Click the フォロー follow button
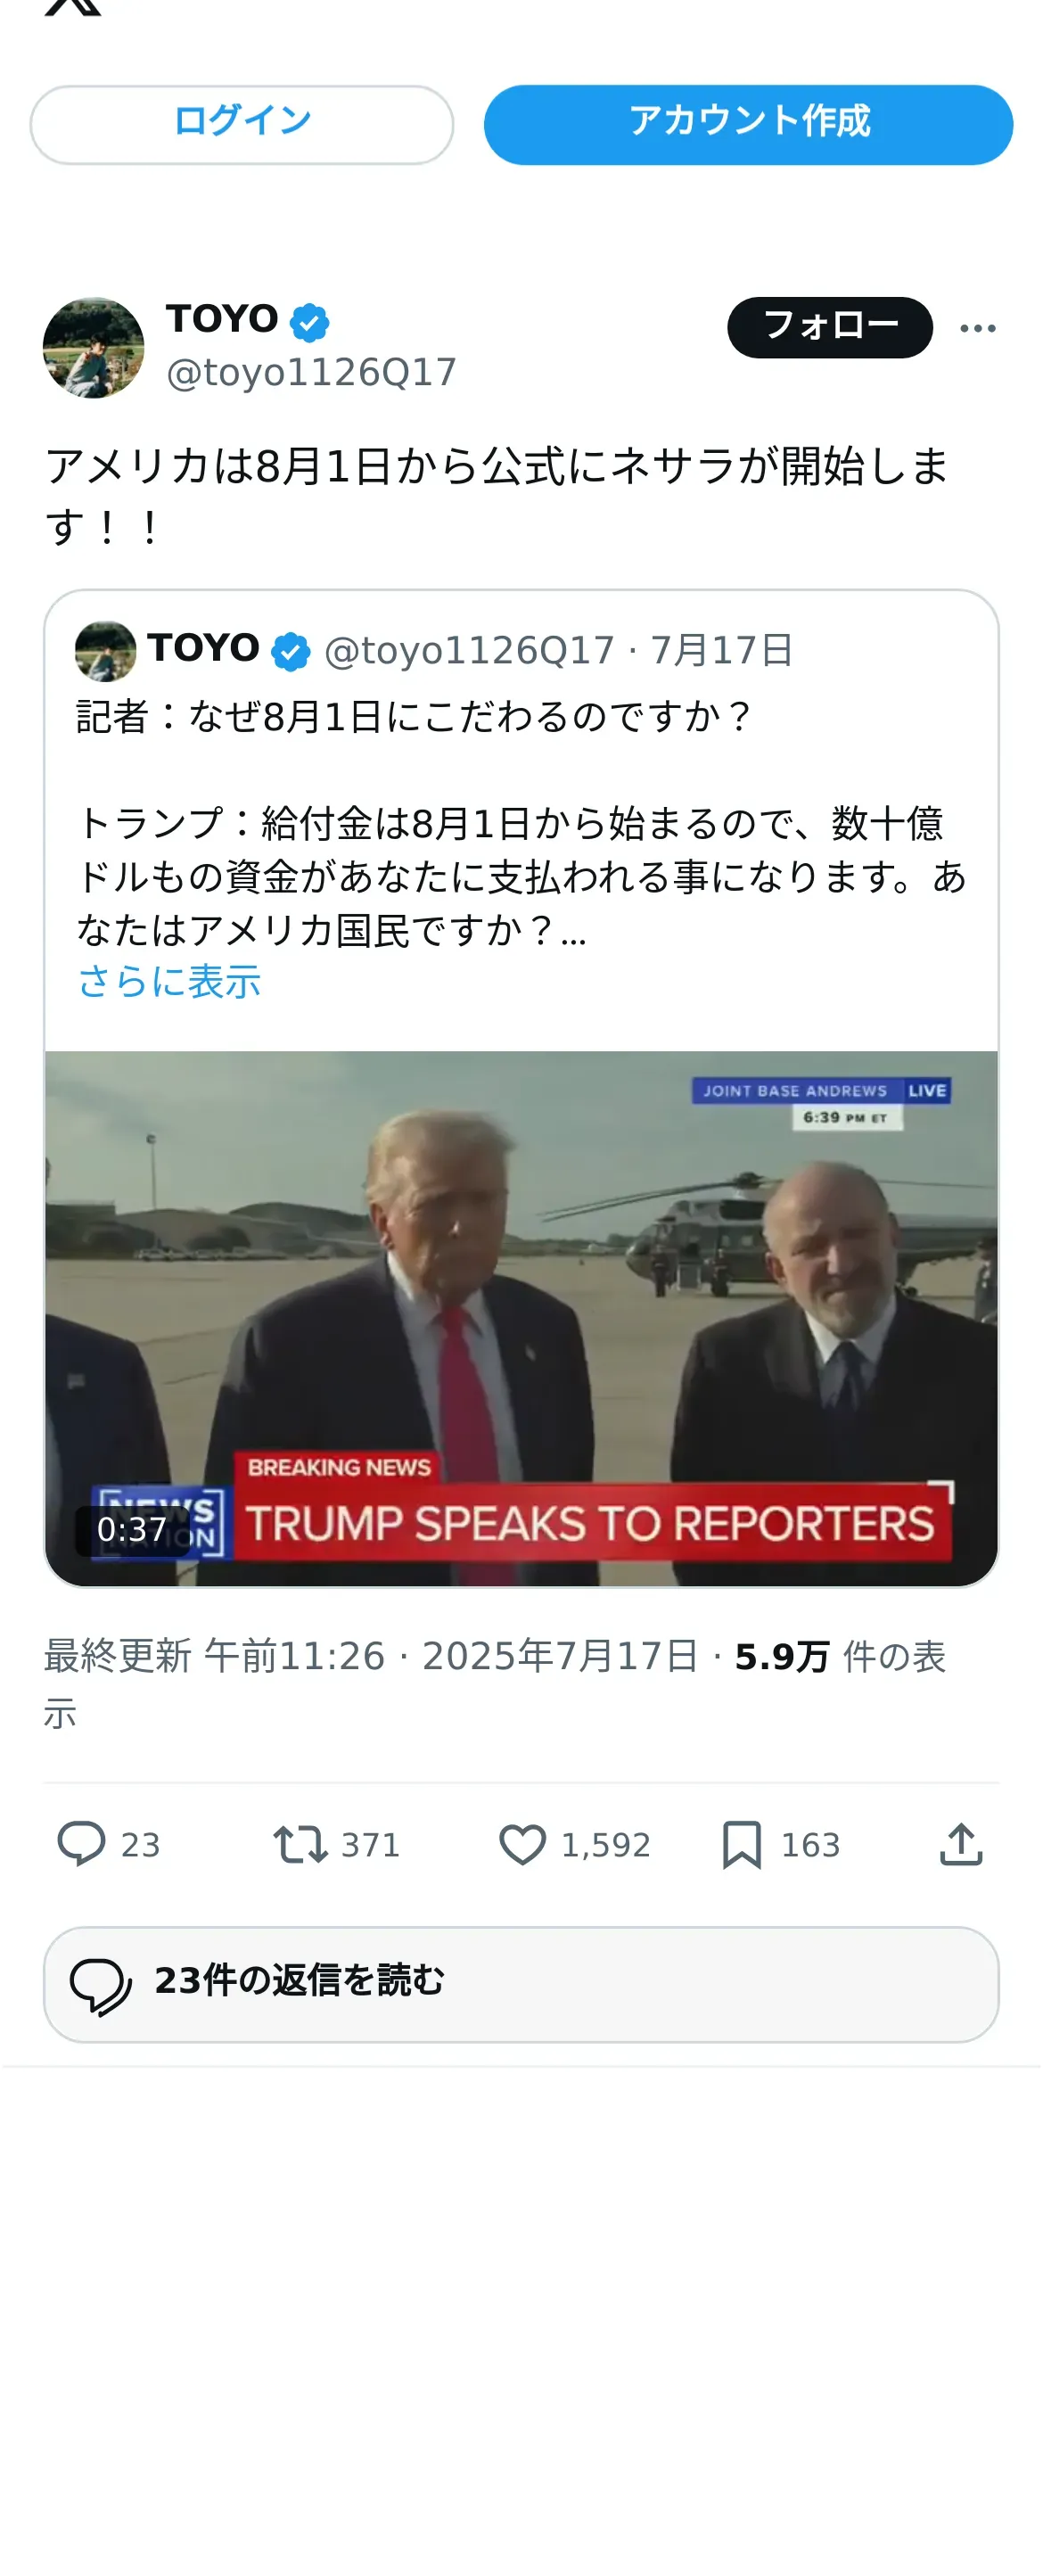This screenshot has height=2576, width=1043. (830, 327)
